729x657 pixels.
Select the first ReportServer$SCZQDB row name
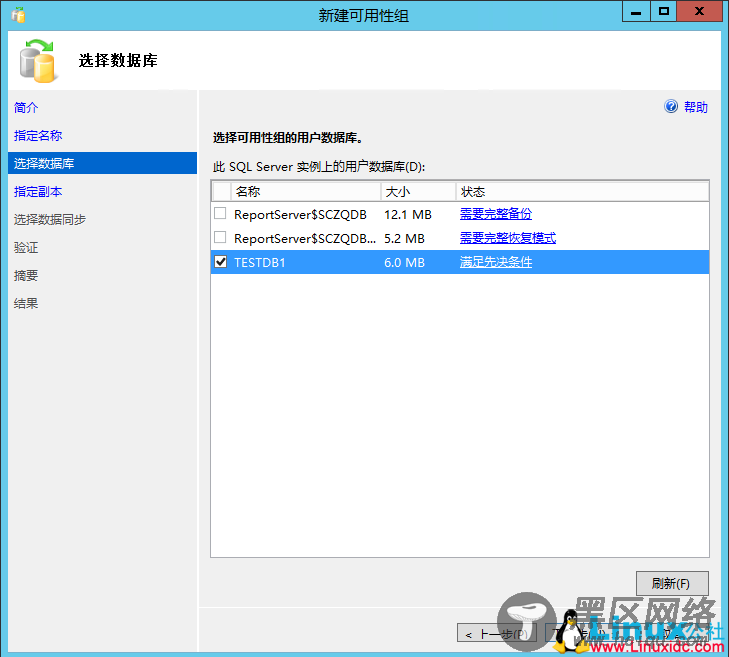click(300, 214)
